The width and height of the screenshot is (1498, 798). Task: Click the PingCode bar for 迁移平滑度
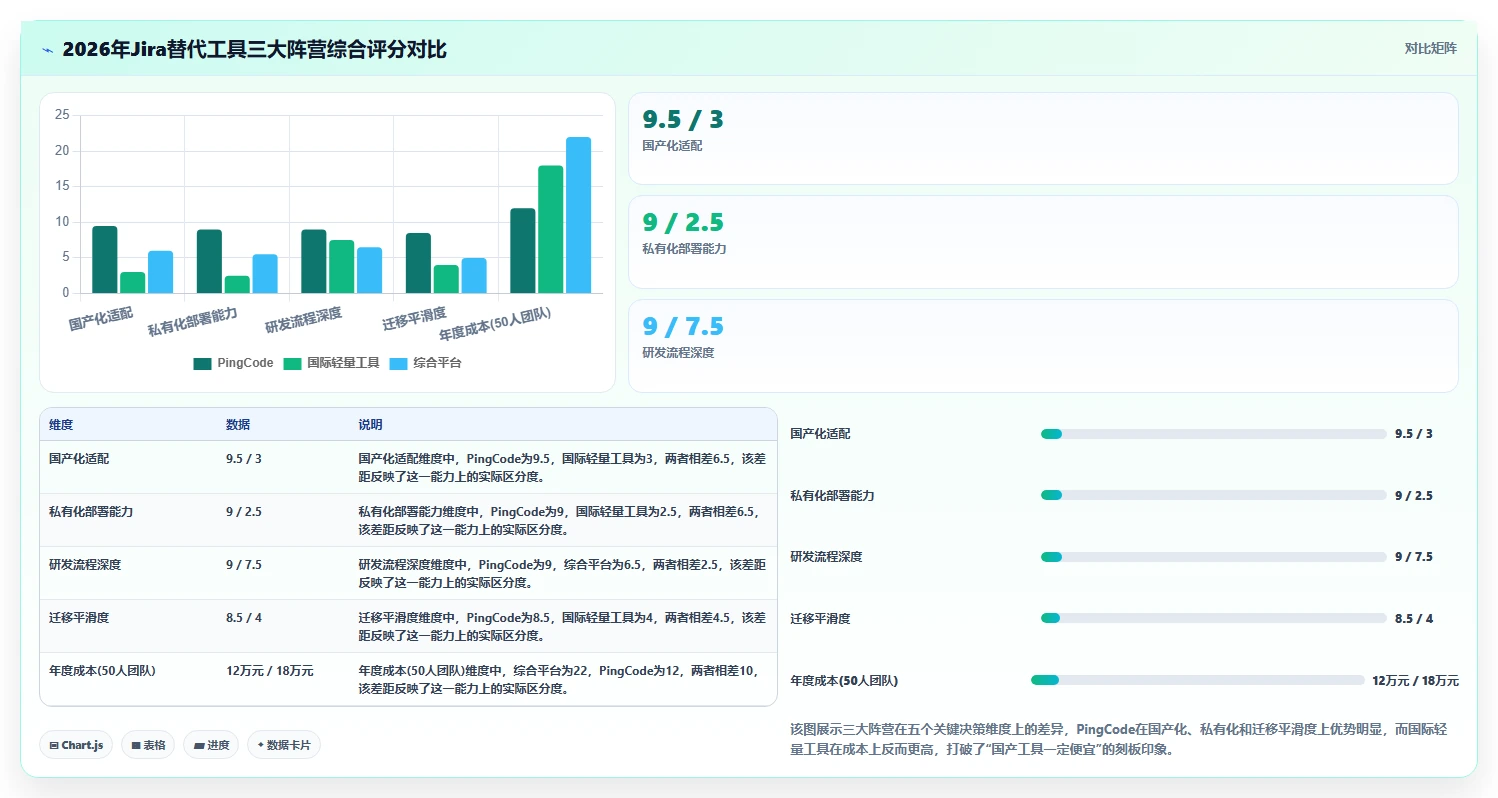pyautogui.click(x=419, y=263)
